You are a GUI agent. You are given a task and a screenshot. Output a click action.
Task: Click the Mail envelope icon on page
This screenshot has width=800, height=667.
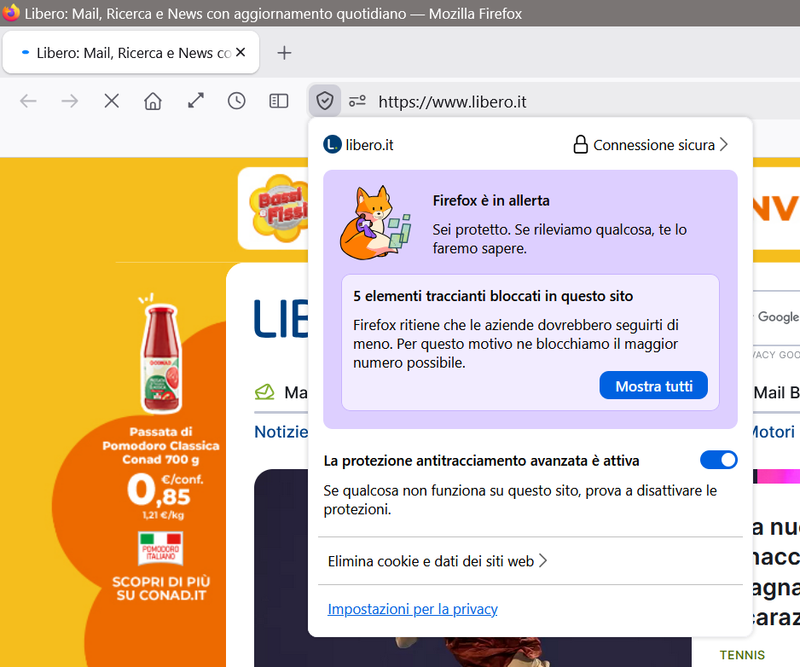(264, 392)
